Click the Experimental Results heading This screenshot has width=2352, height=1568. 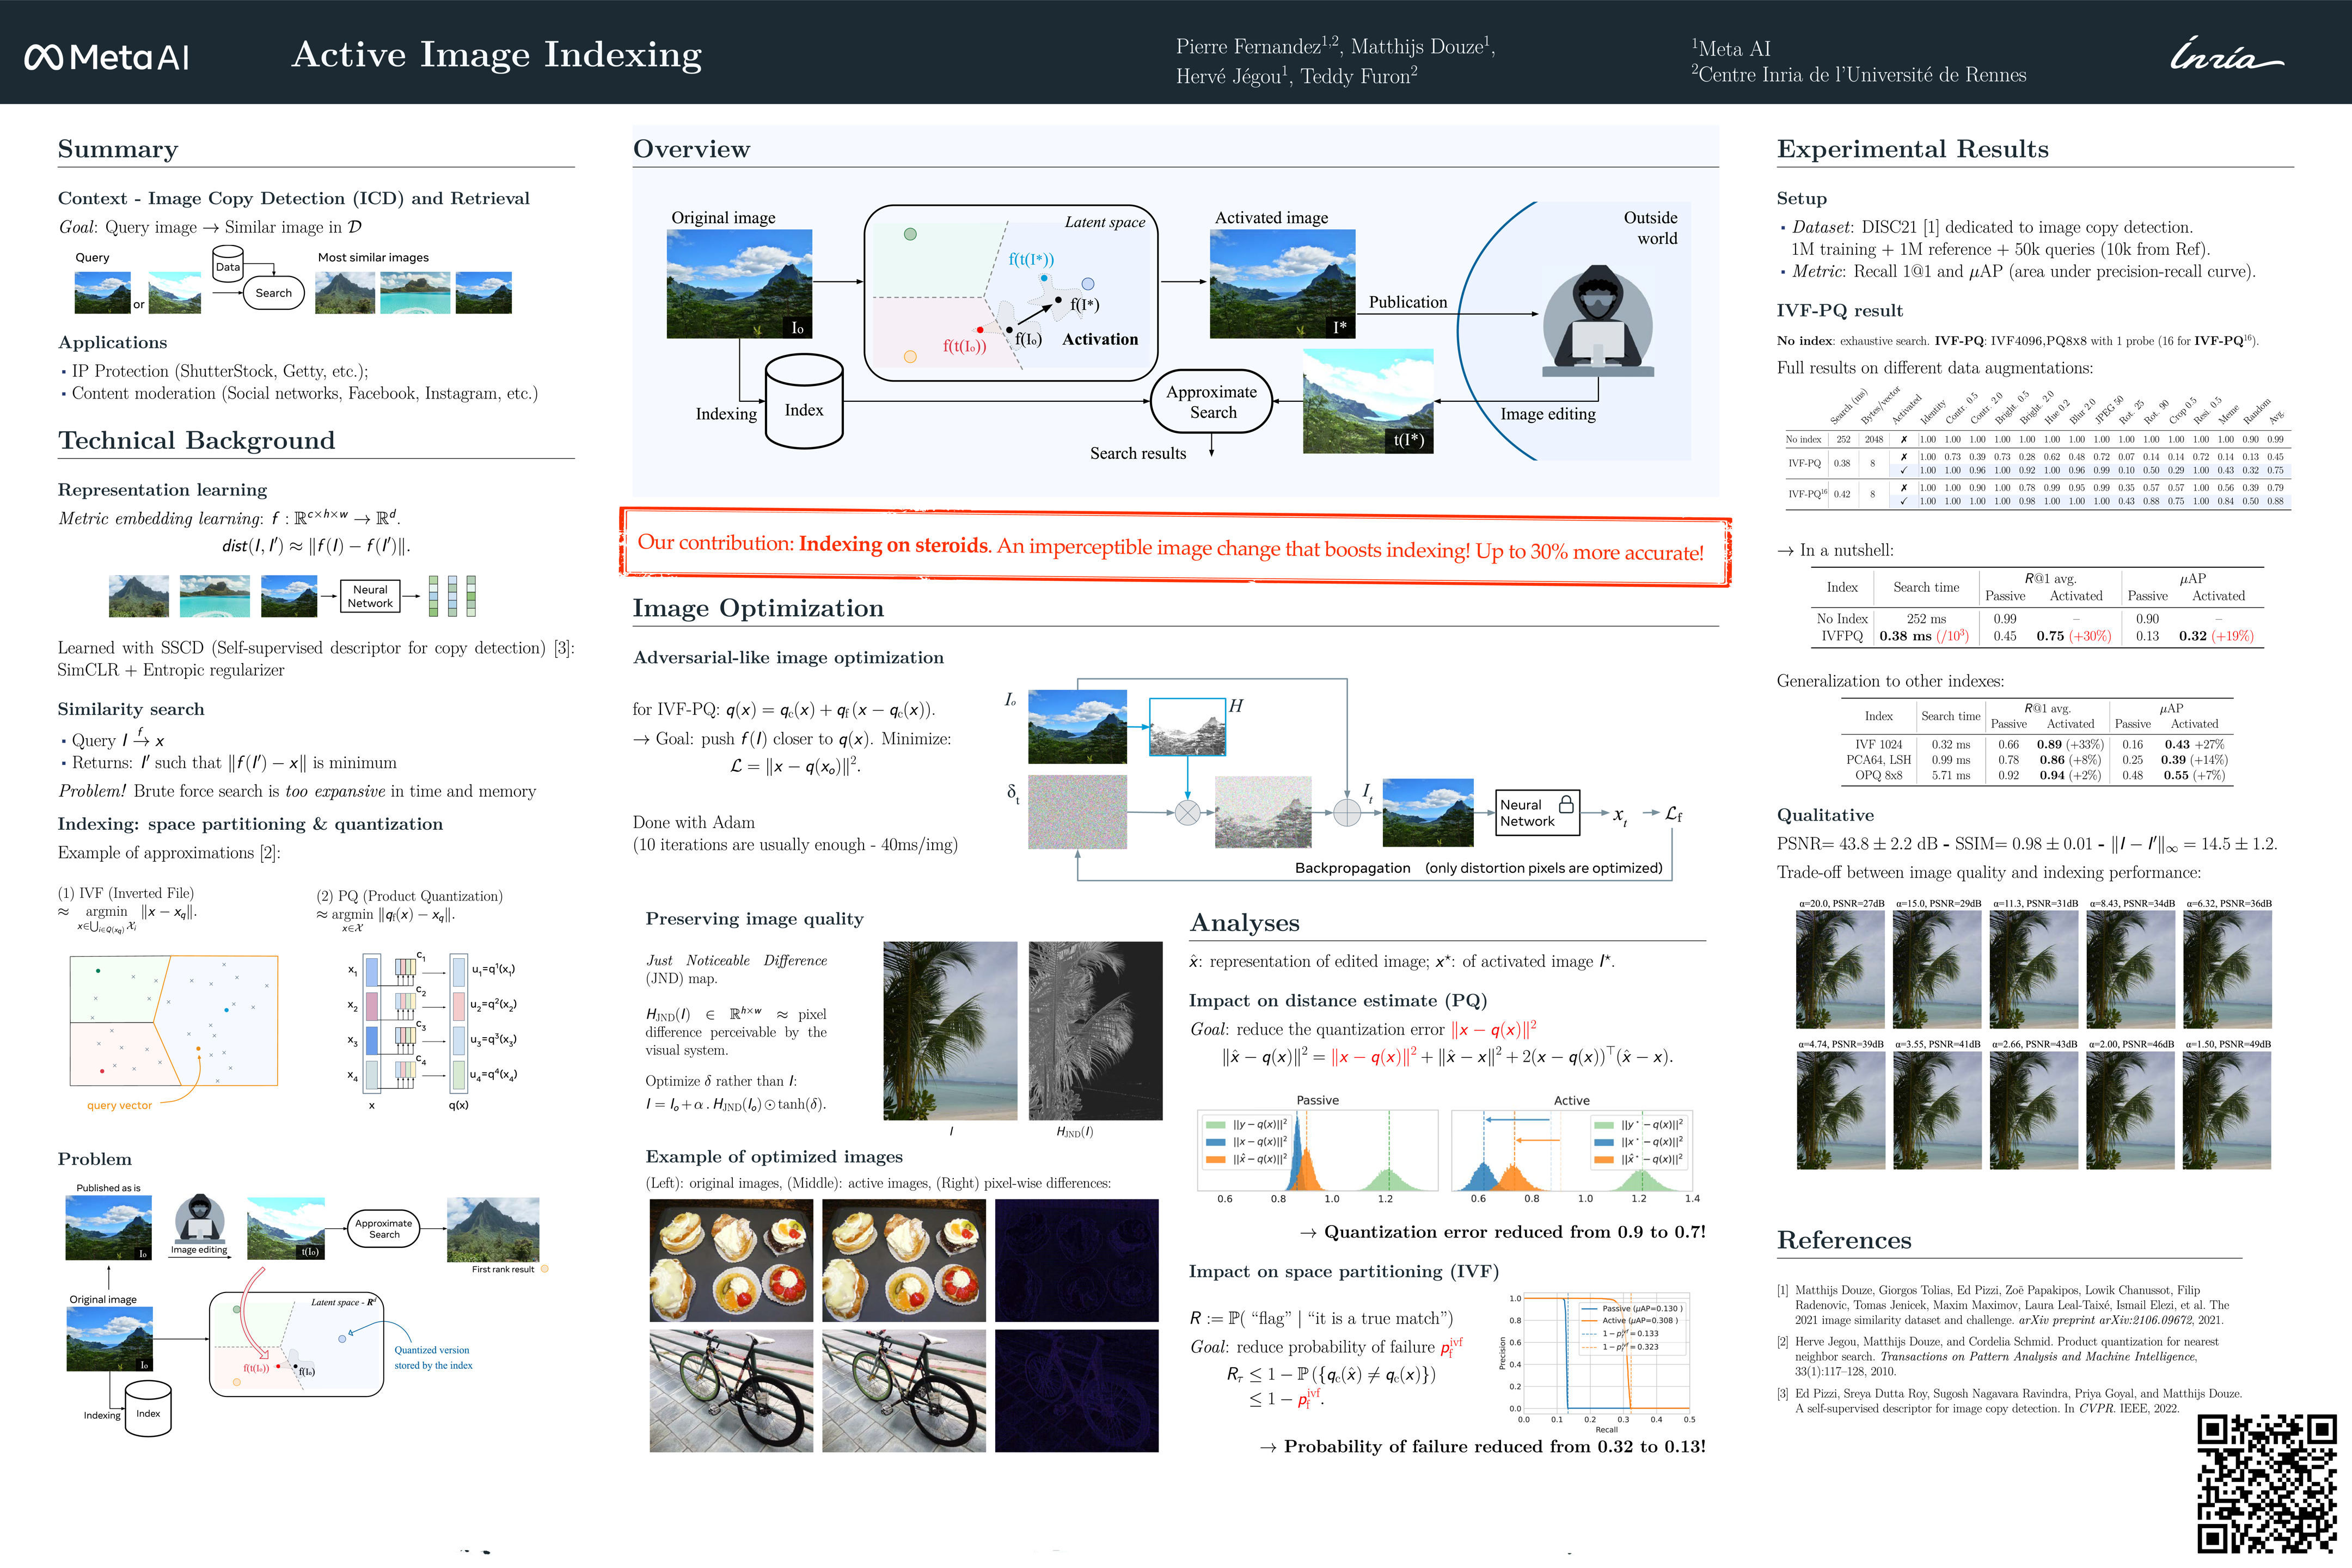1912,149
